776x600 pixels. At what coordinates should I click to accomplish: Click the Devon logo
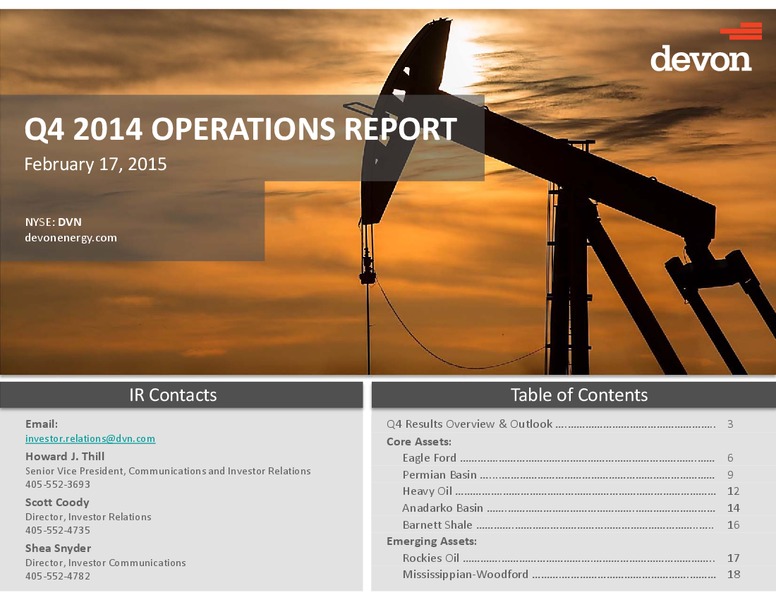705,47
